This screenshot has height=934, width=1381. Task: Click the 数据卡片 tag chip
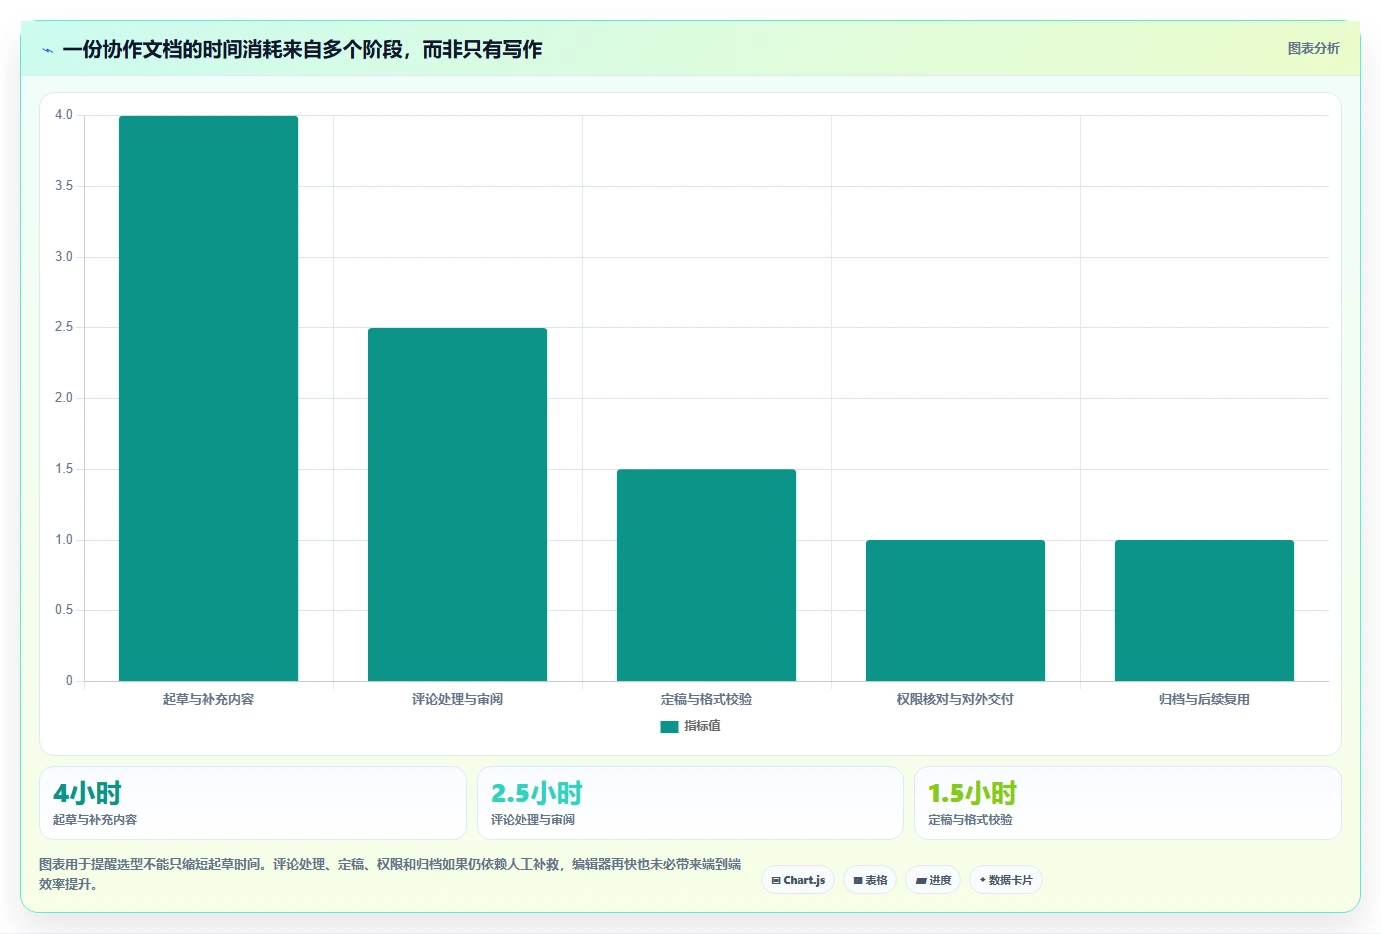coord(1006,880)
